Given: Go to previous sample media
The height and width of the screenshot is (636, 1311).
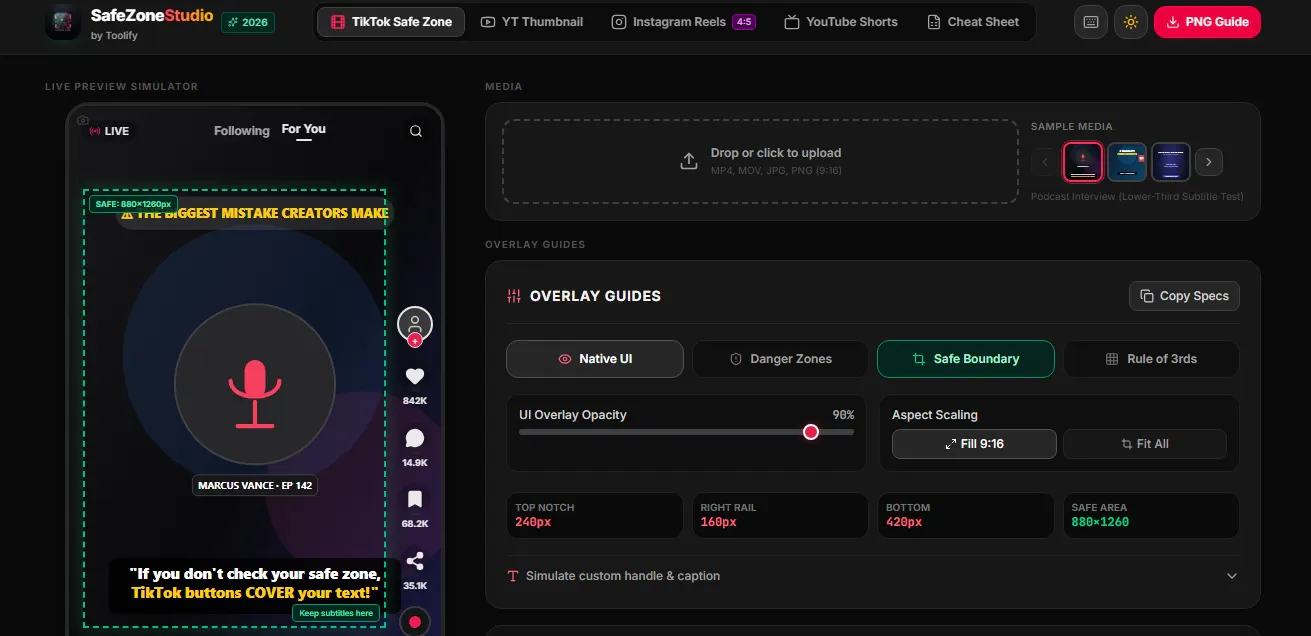Looking at the screenshot, I should [x=1044, y=162].
